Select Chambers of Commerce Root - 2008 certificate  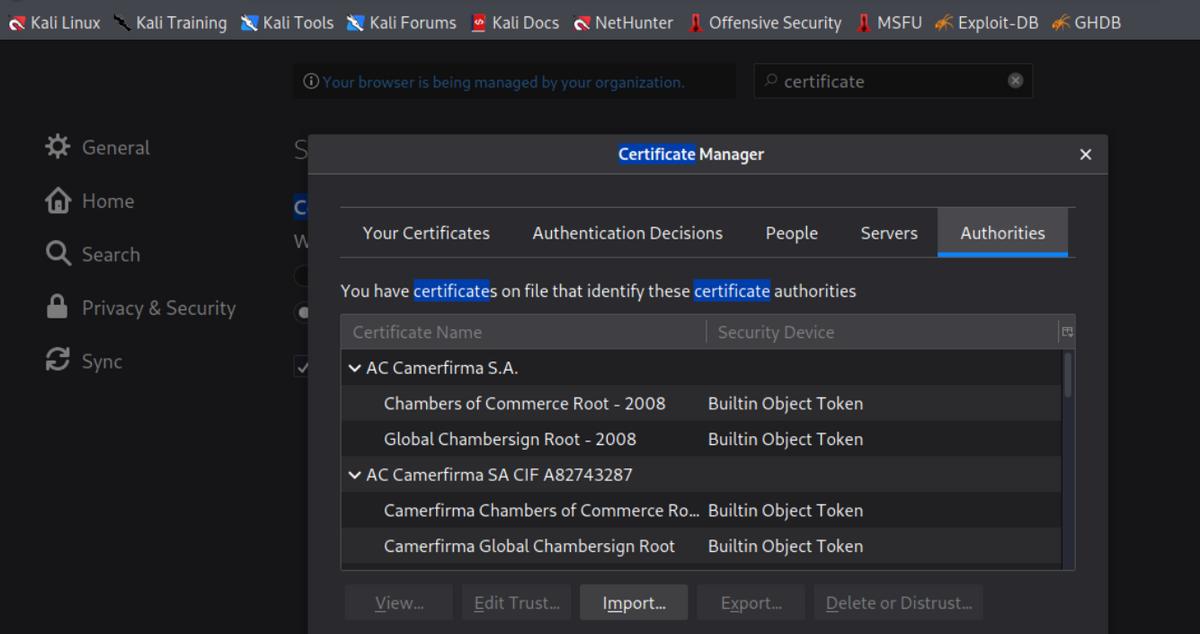[x=524, y=404]
